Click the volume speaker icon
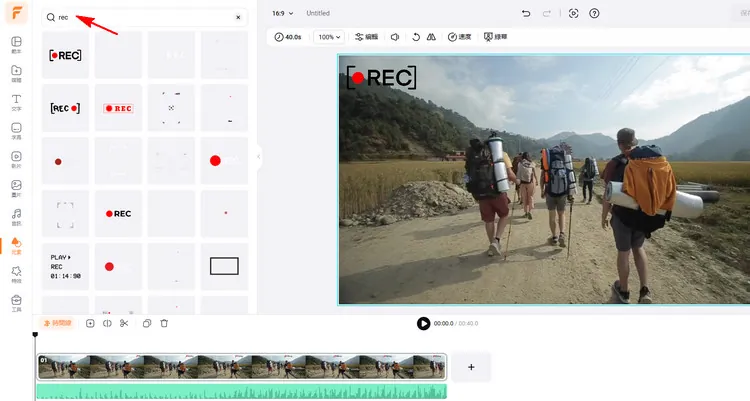 (x=395, y=37)
